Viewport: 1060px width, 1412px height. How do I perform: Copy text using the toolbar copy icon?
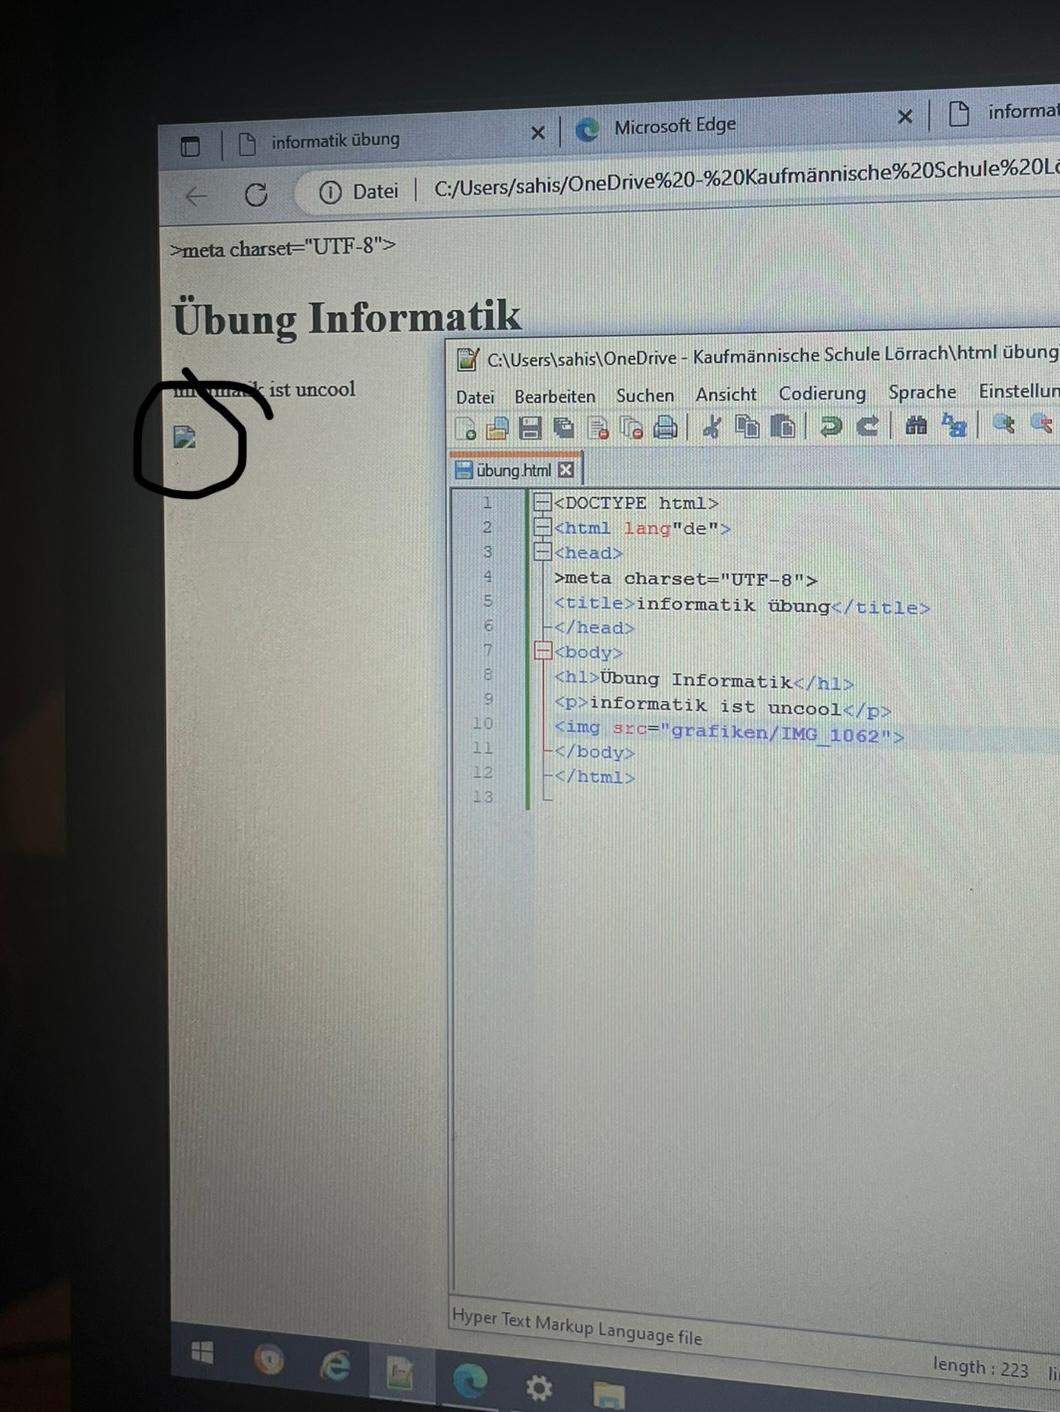(748, 428)
